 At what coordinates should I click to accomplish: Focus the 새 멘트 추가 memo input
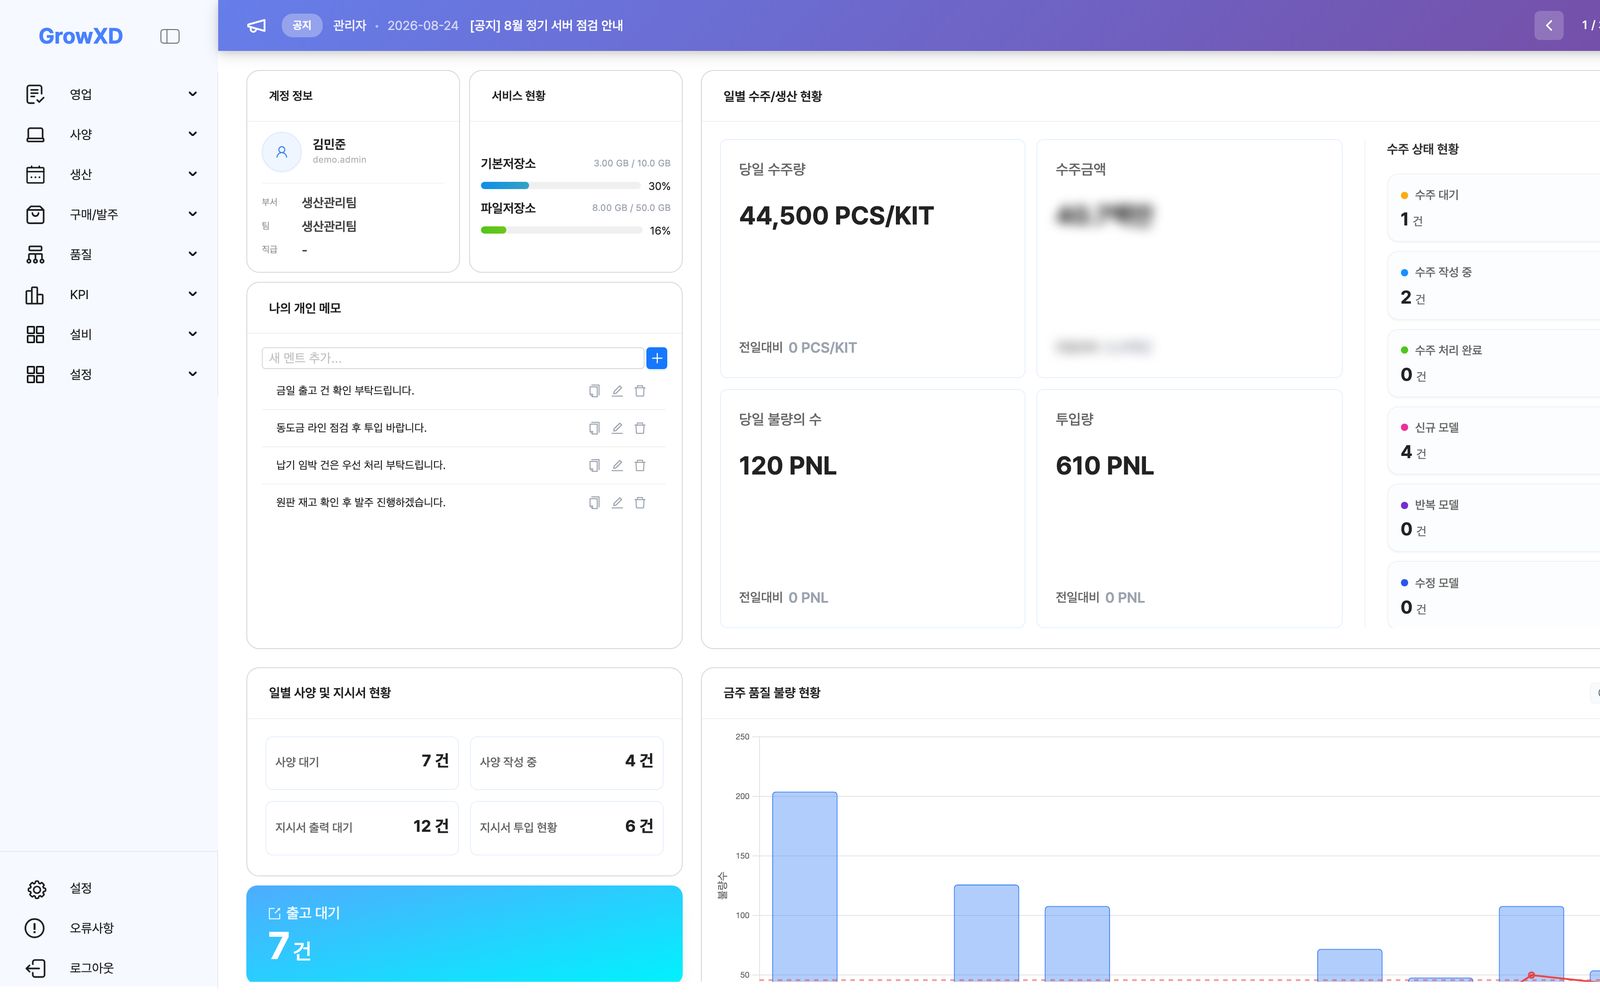pos(453,358)
